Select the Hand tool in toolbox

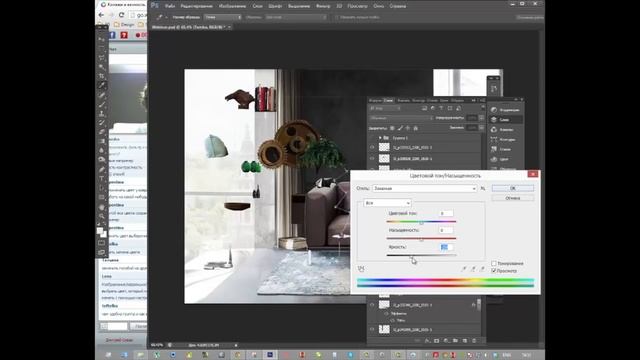(102, 207)
